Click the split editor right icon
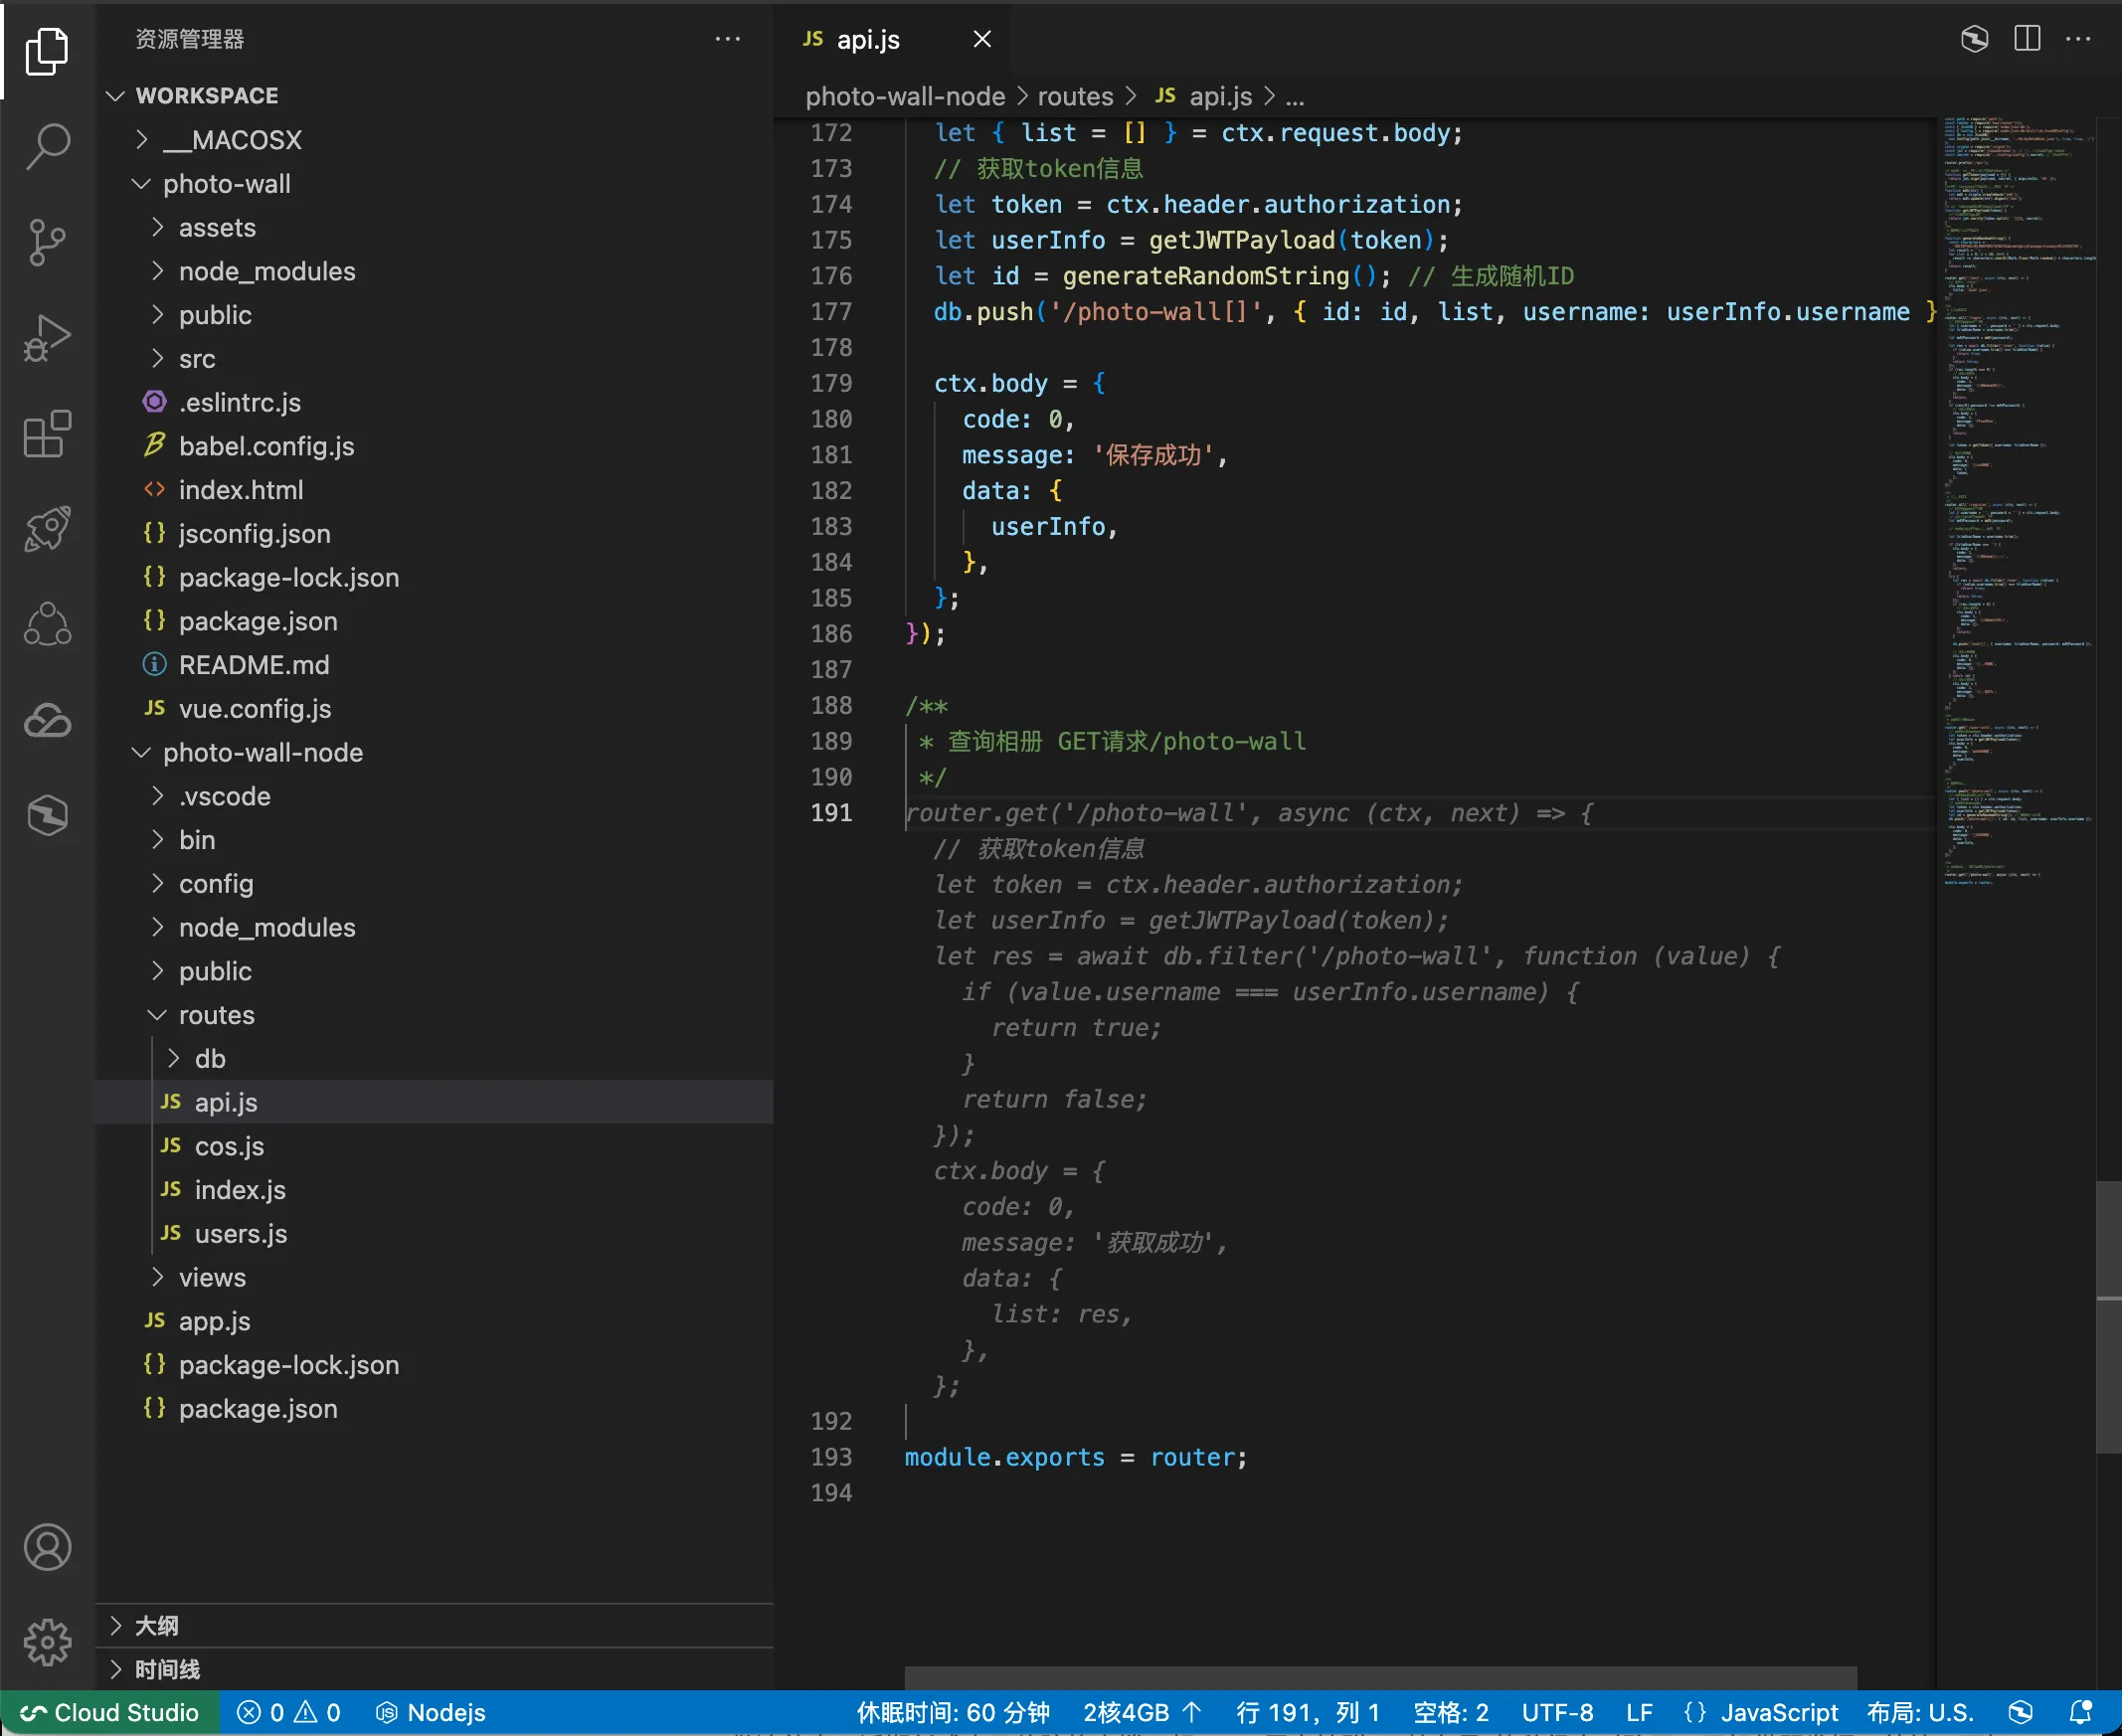The width and height of the screenshot is (2122, 1736). coord(2026,39)
